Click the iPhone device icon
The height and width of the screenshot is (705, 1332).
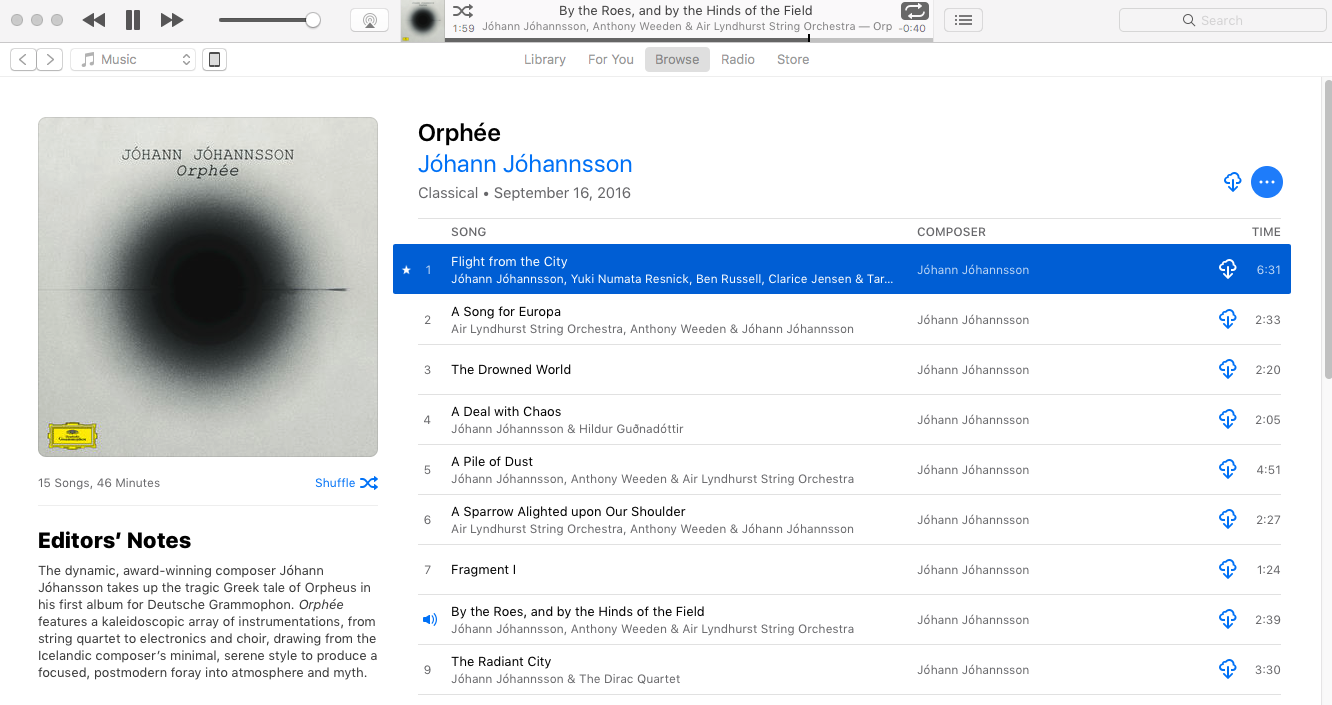[214, 60]
